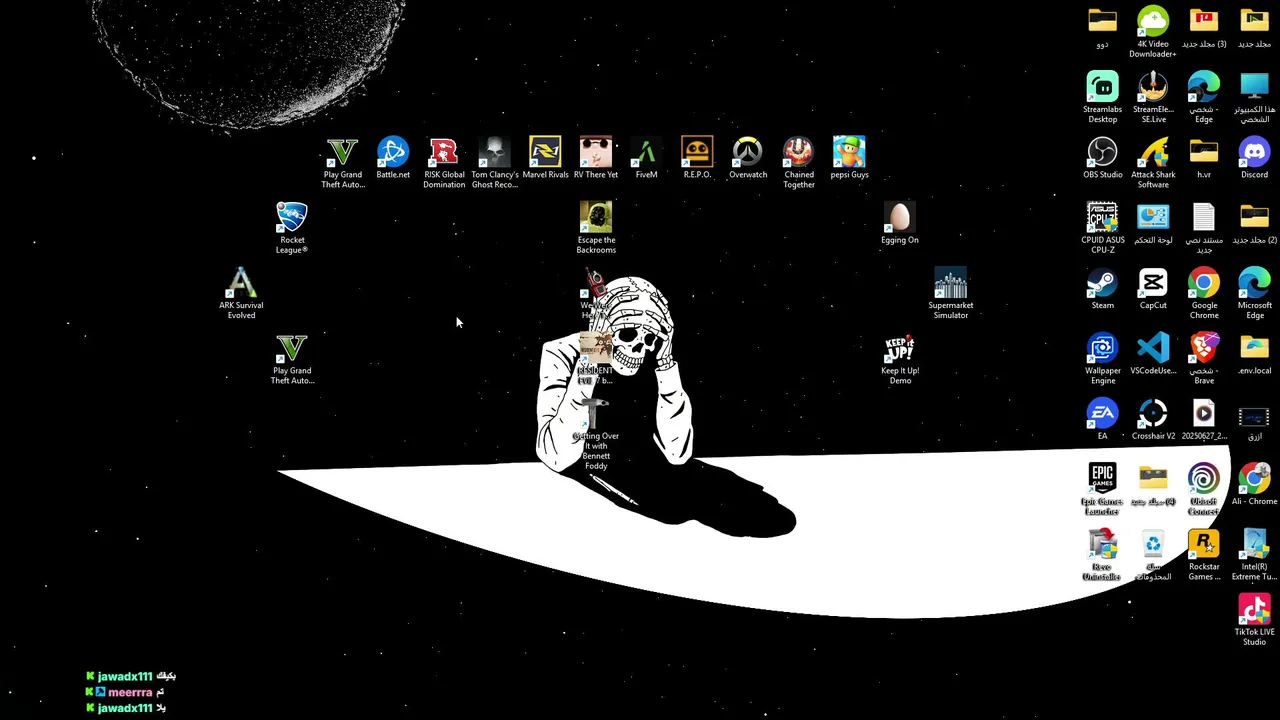
Task: Select the Microsoft Edge shortcut
Action: [x=1254, y=293]
